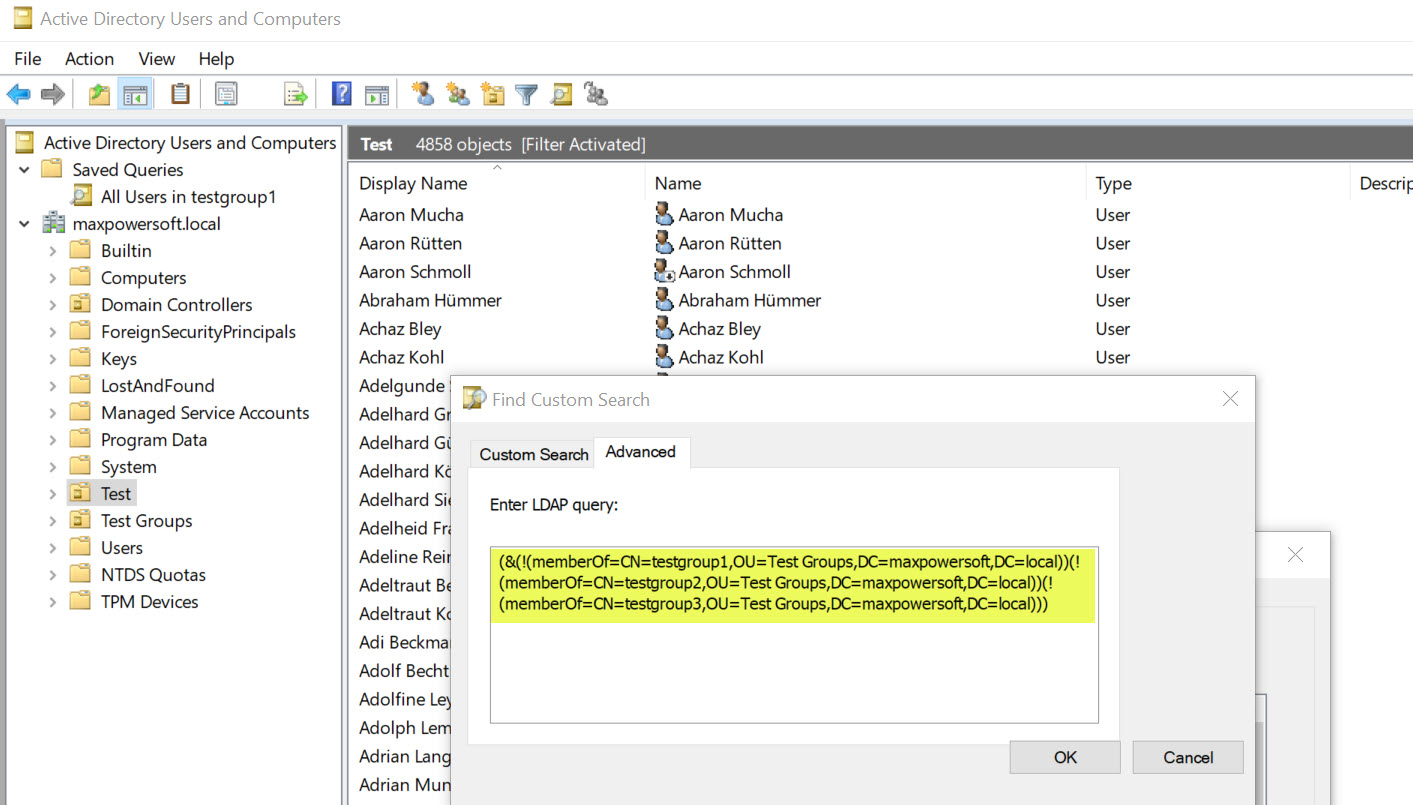The width and height of the screenshot is (1413, 805).
Task: Open filter options funnel icon
Action: [x=526, y=94]
